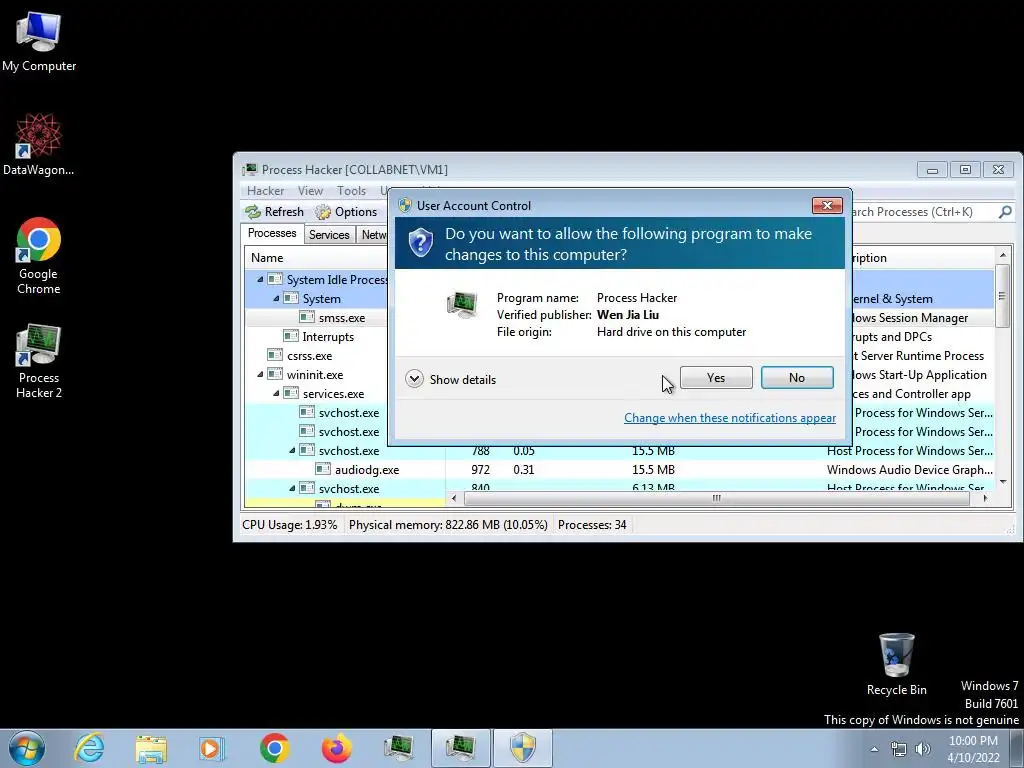The width and height of the screenshot is (1024, 768).
Task: Open Windows Explorer from the taskbar
Action: (151, 748)
